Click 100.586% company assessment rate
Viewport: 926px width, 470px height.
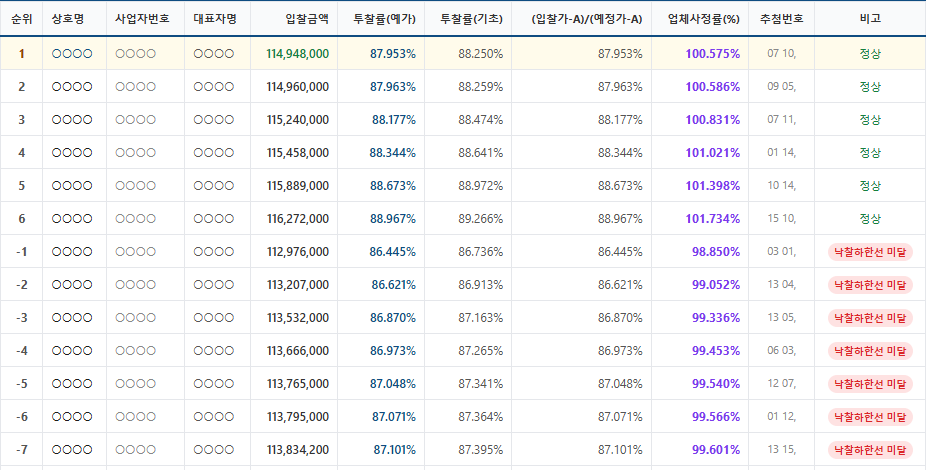[712, 87]
